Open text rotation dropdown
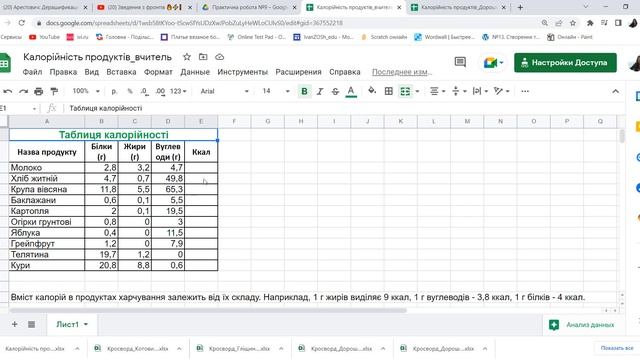This screenshot has height=360, width=640. click(501, 91)
